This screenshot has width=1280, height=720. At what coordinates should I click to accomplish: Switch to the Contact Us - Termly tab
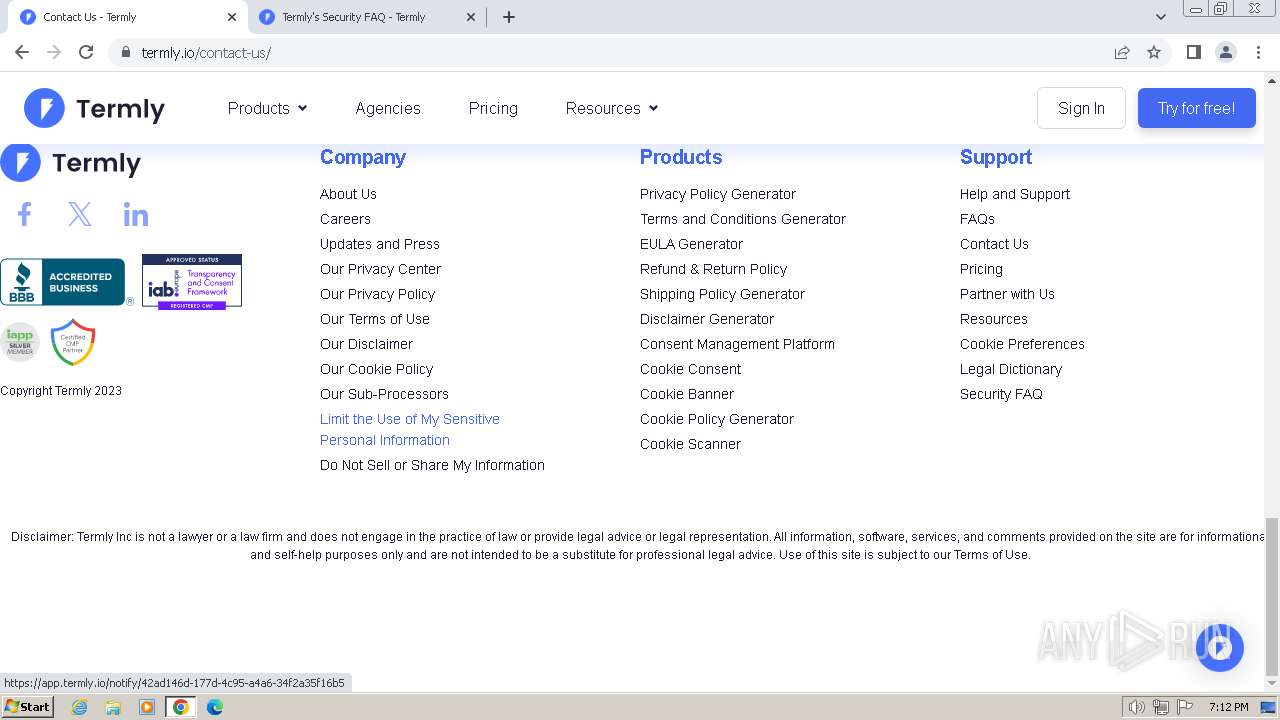point(127,17)
